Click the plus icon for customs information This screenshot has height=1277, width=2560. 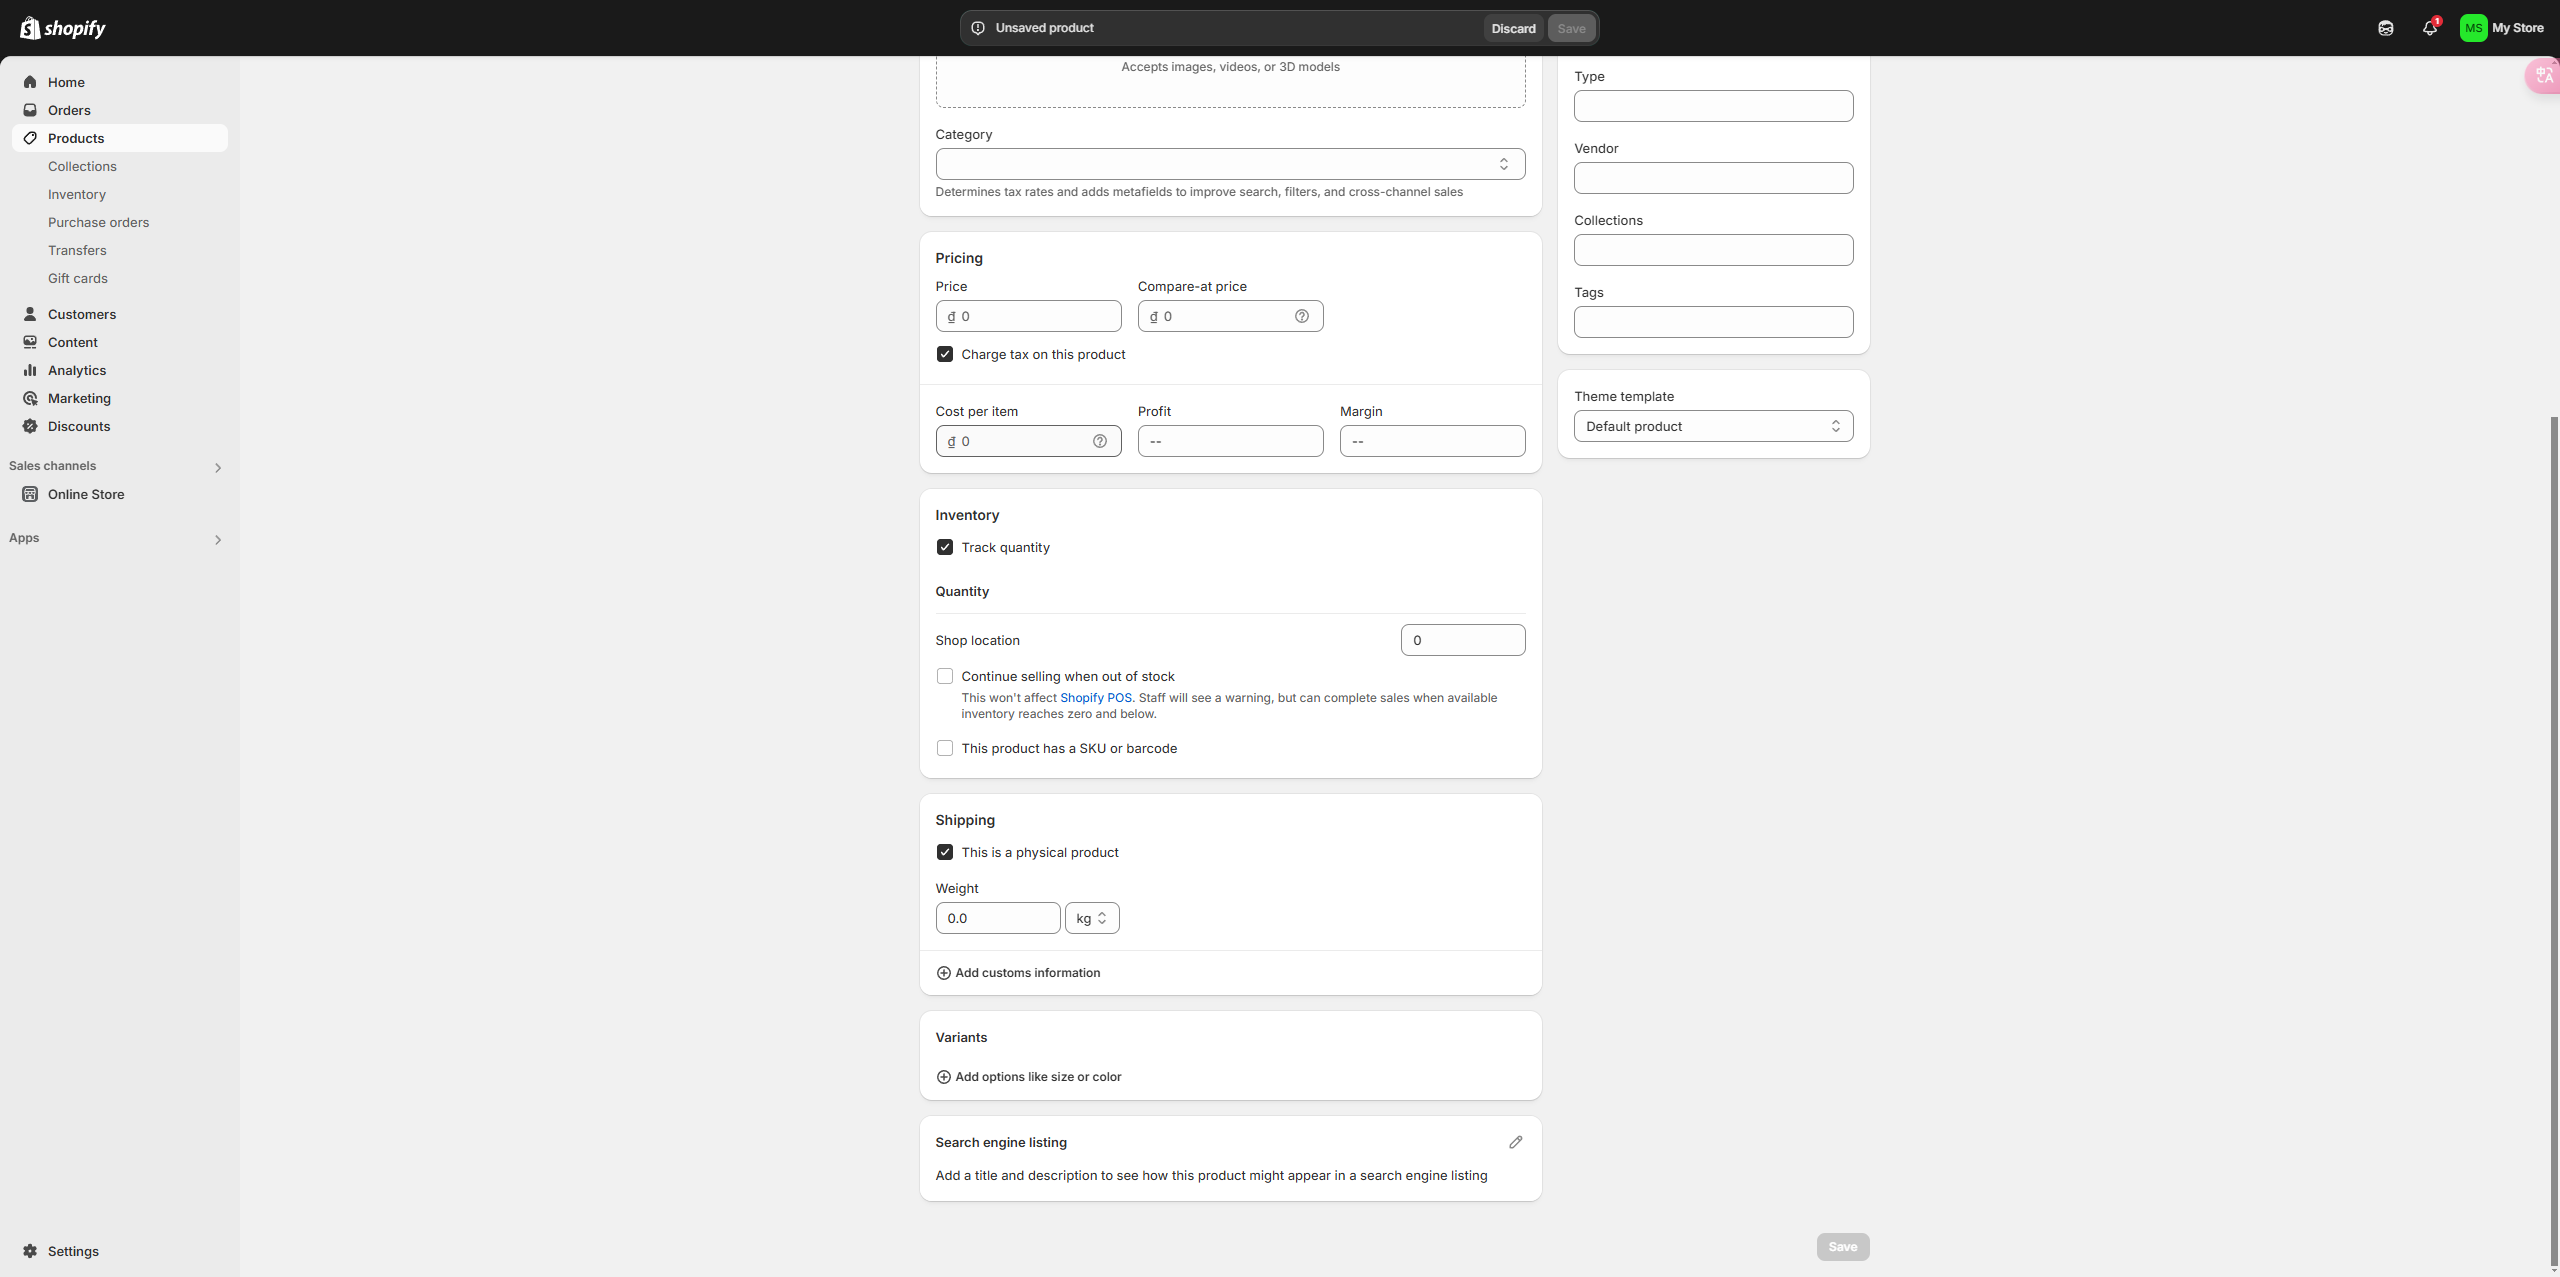(943, 973)
